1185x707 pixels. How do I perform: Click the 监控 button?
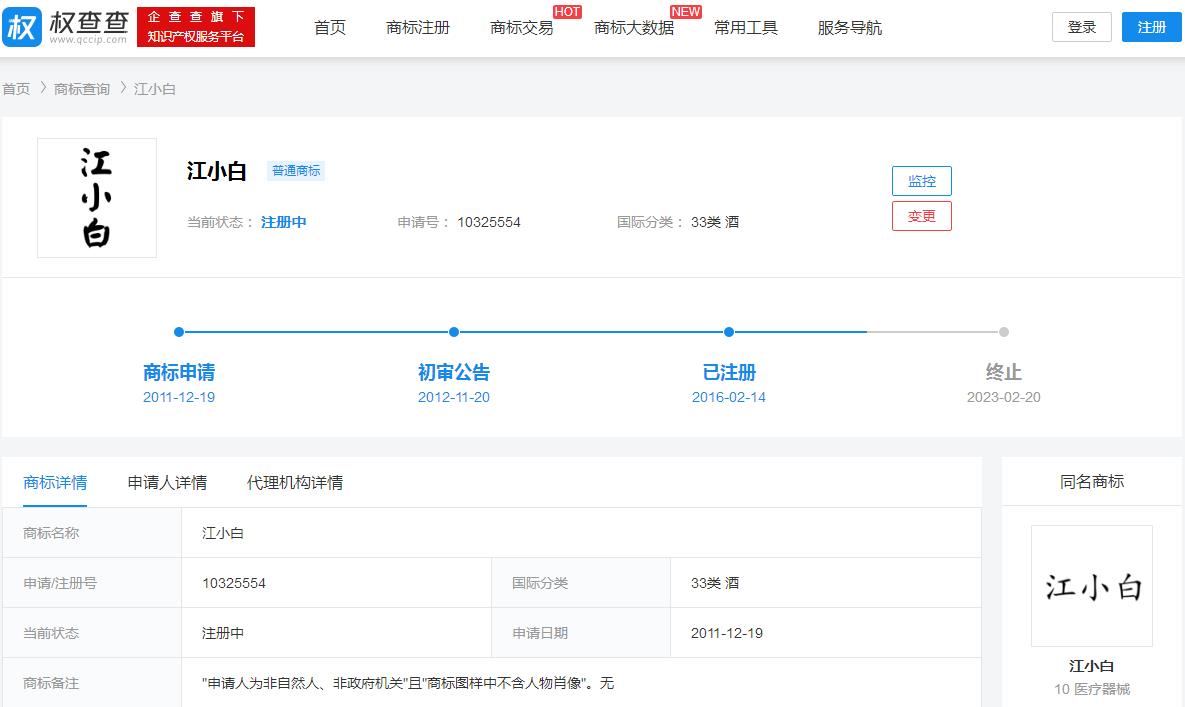pos(921,181)
